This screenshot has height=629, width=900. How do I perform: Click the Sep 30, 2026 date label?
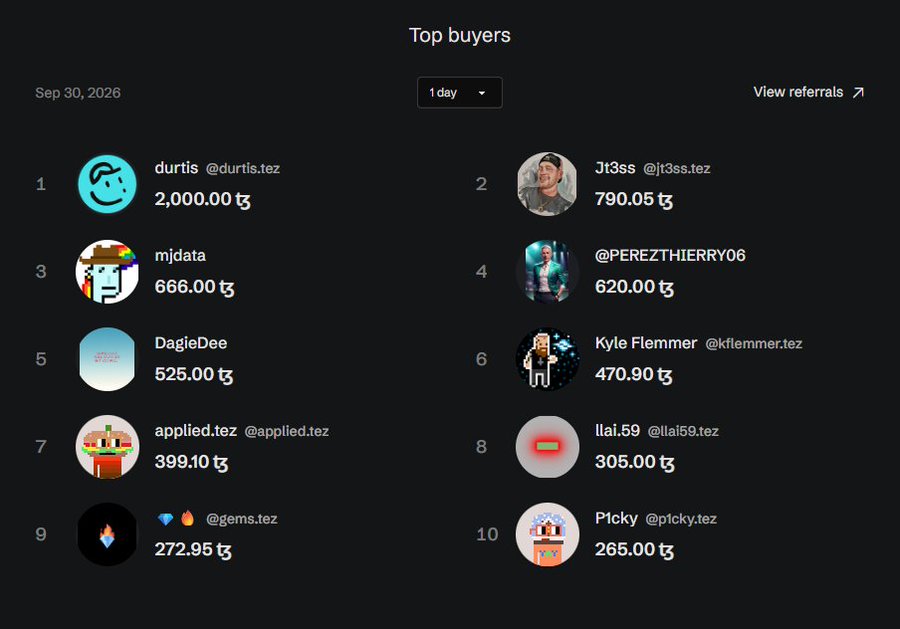pos(78,93)
